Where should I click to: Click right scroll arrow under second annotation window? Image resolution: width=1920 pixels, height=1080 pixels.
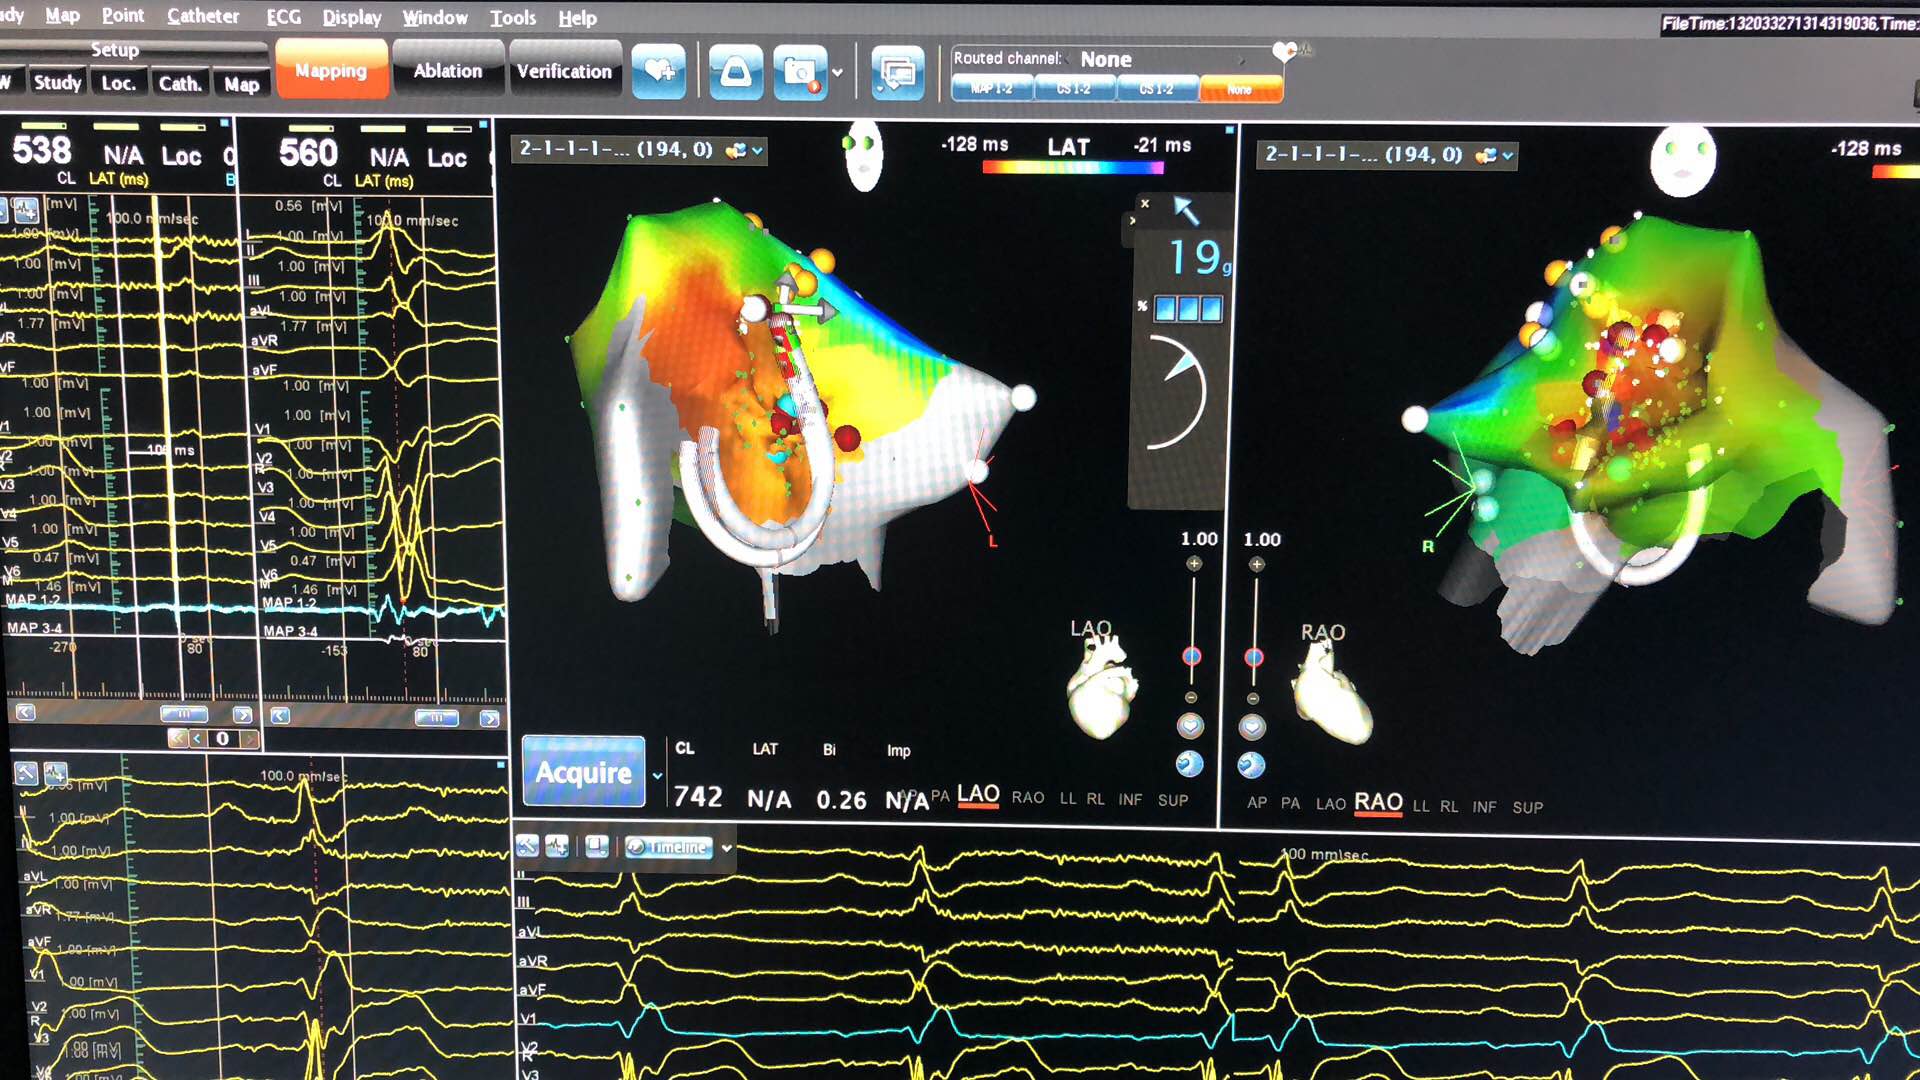point(489,718)
